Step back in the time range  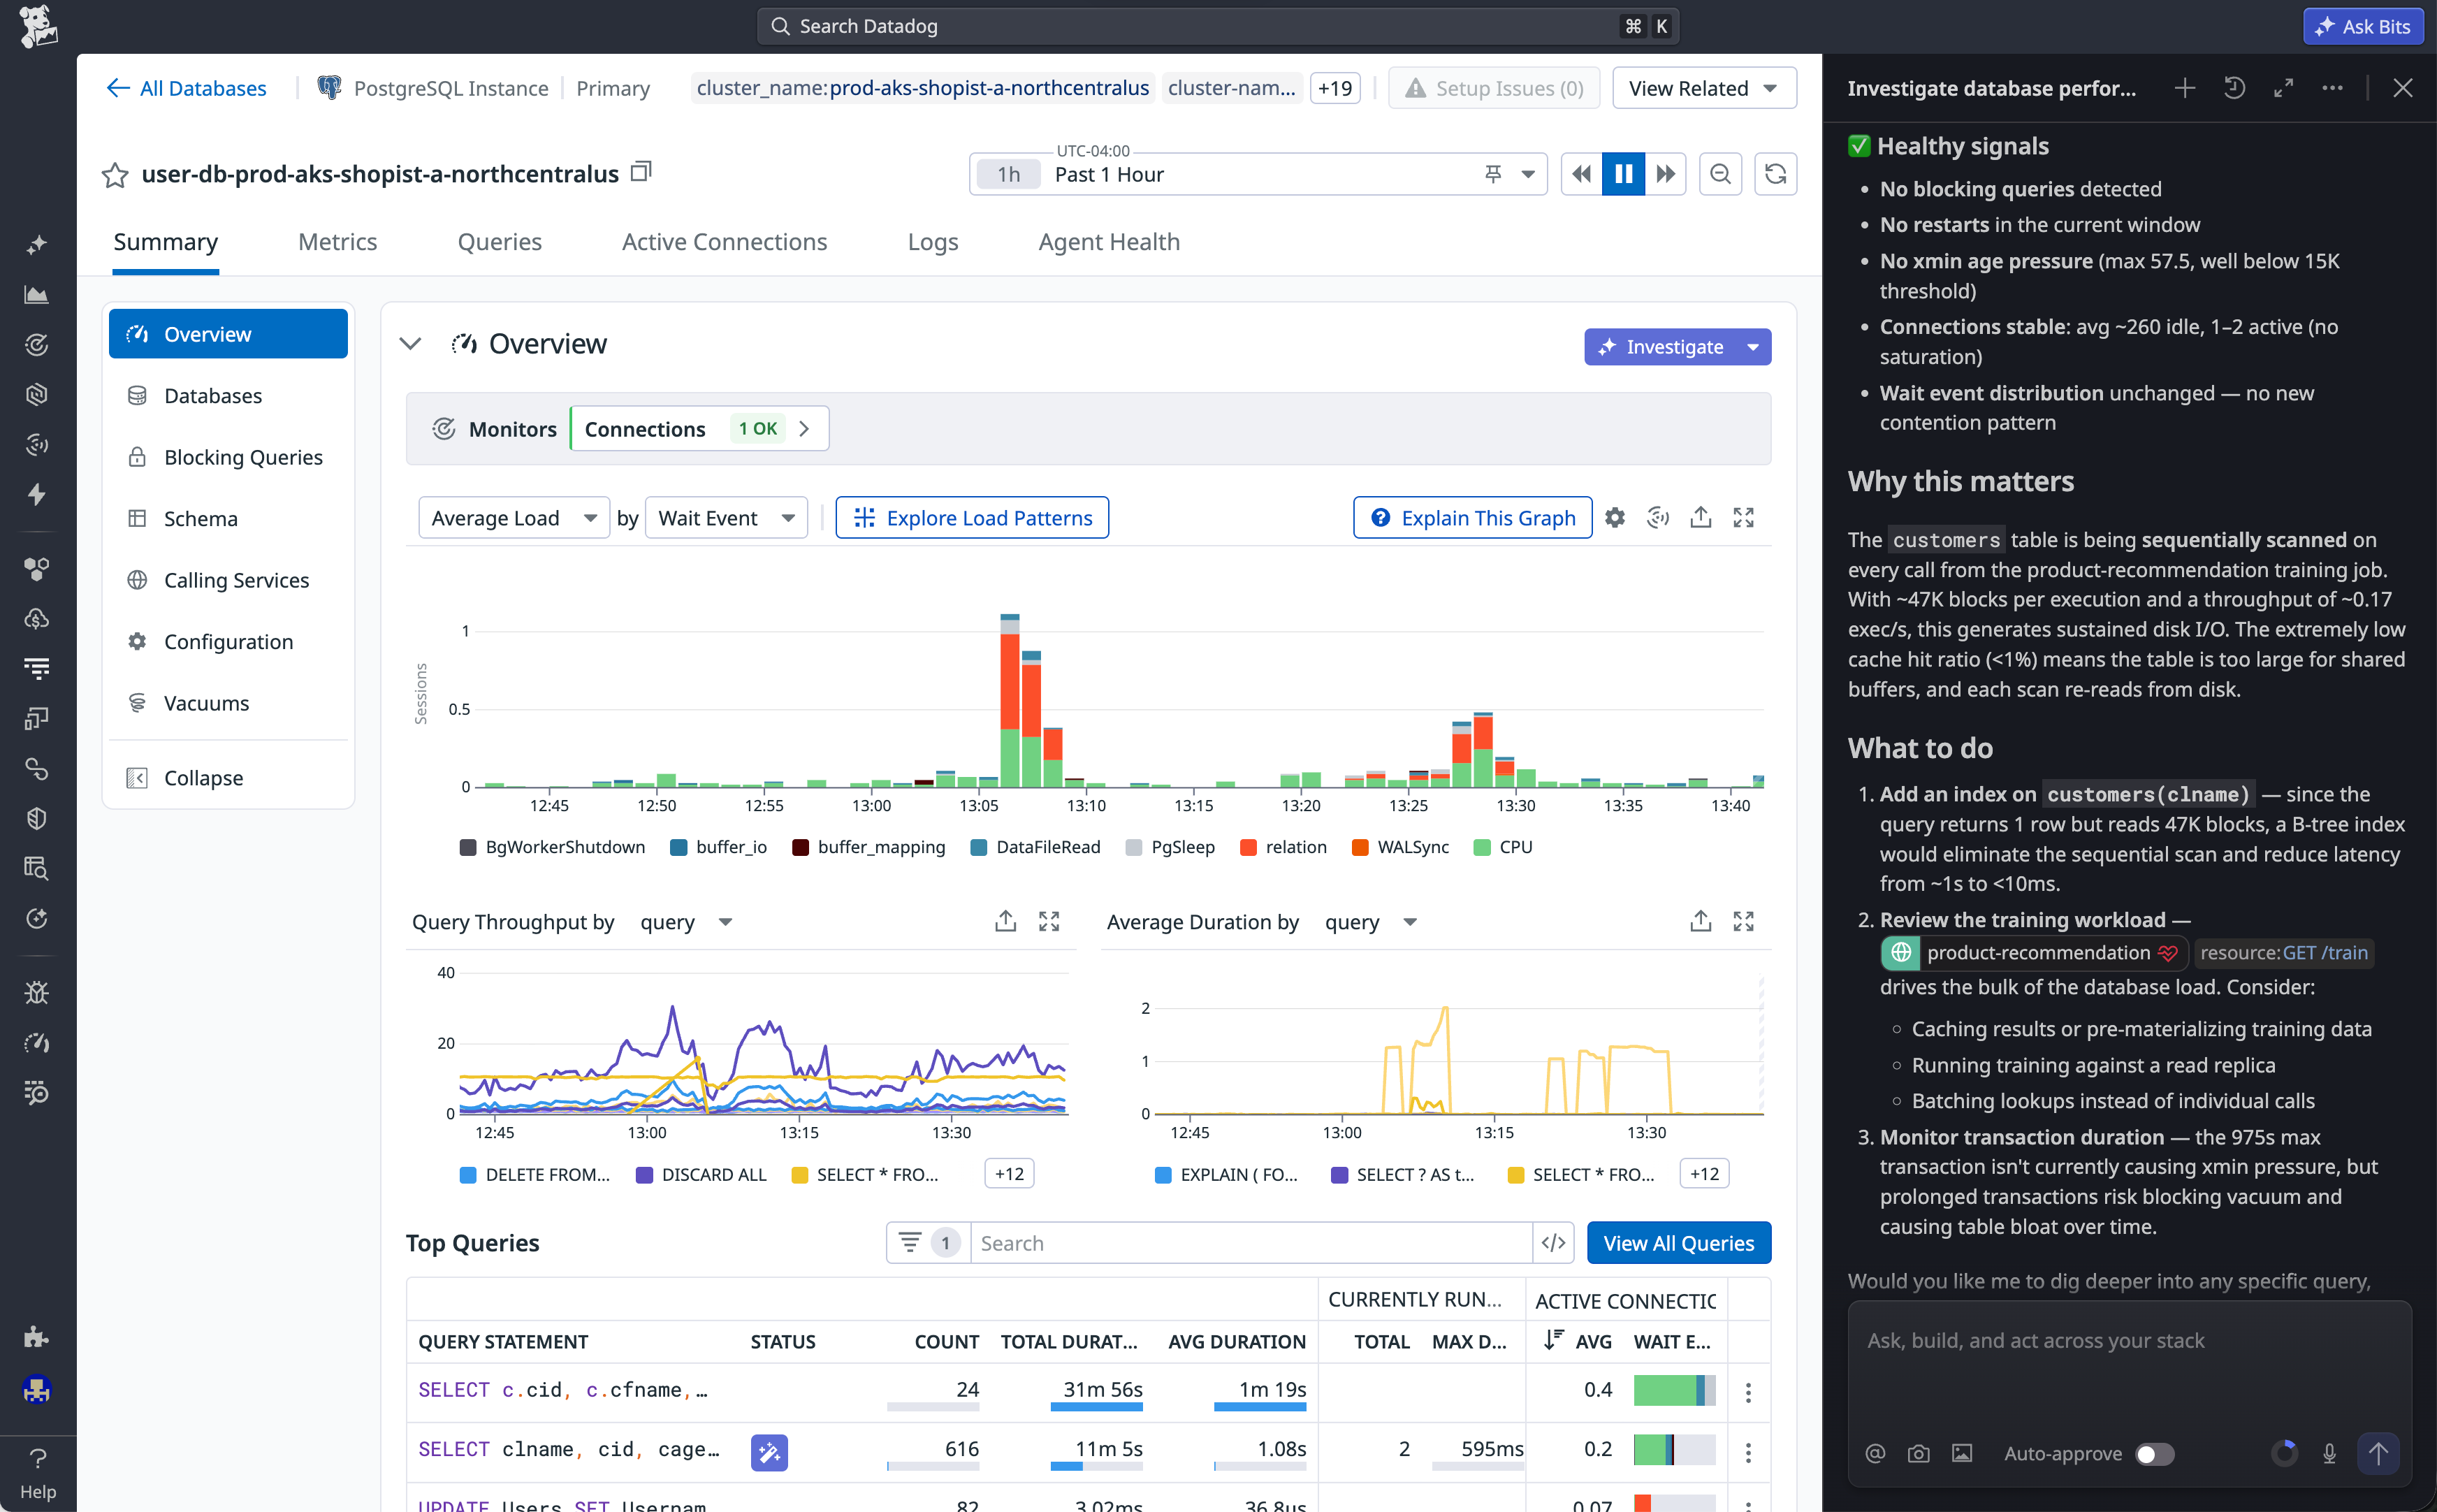point(1581,174)
